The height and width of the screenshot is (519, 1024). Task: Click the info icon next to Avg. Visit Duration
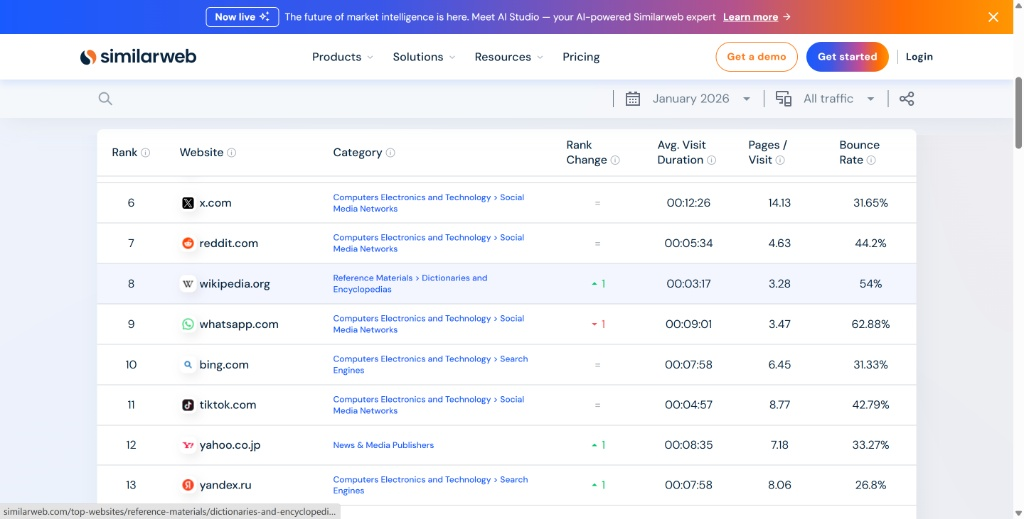click(x=711, y=160)
